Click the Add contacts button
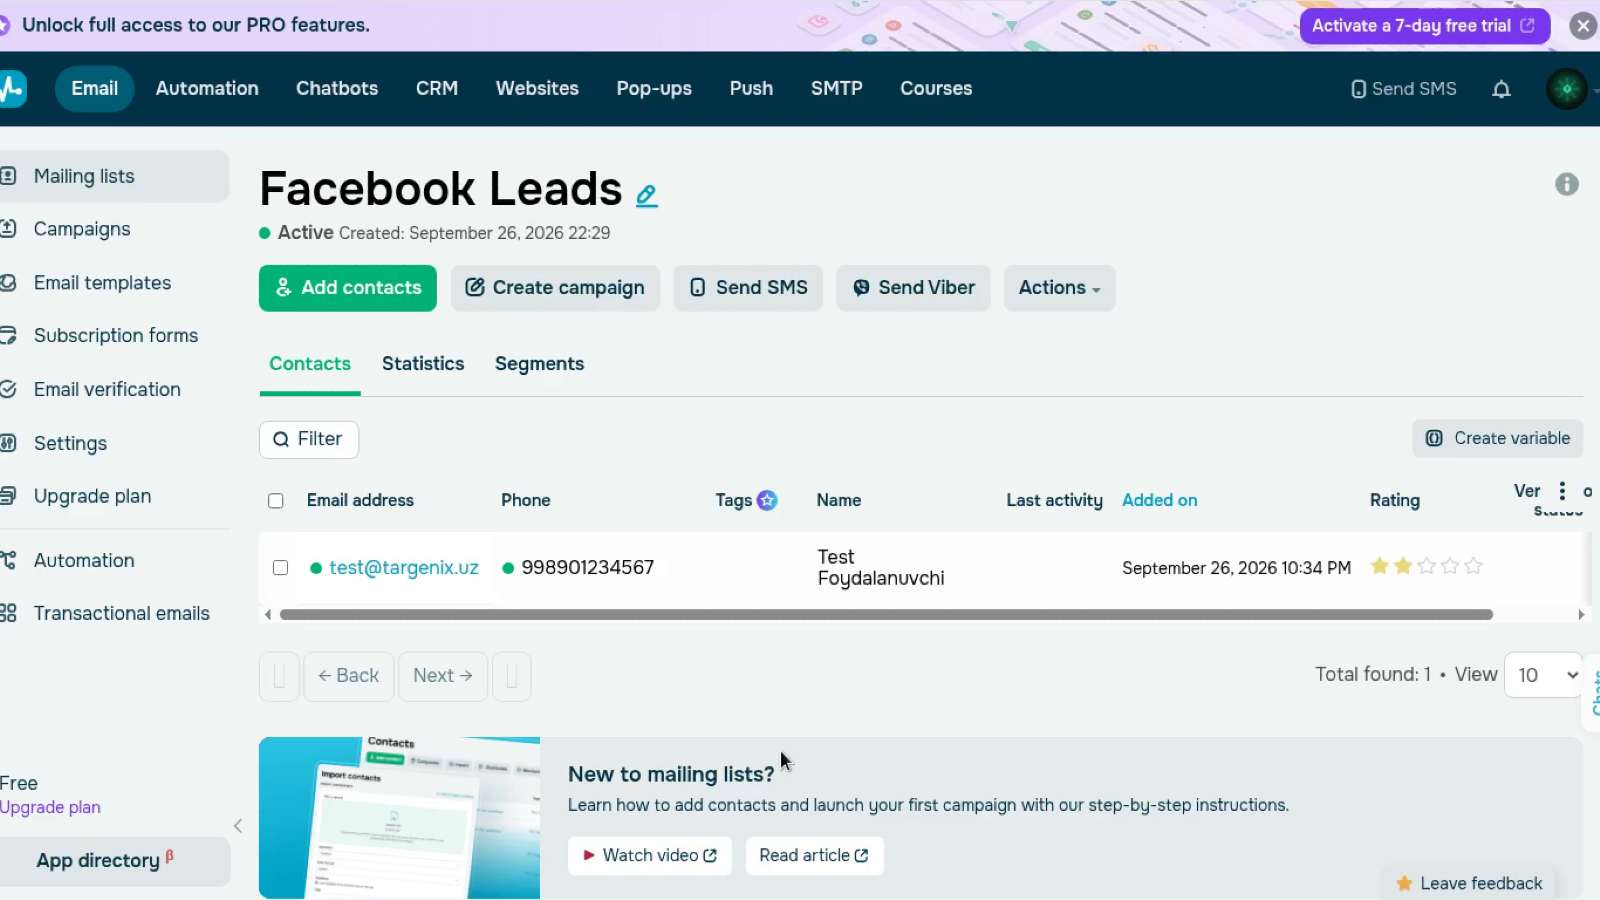The height and width of the screenshot is (900, 1600). click(348, 288)
